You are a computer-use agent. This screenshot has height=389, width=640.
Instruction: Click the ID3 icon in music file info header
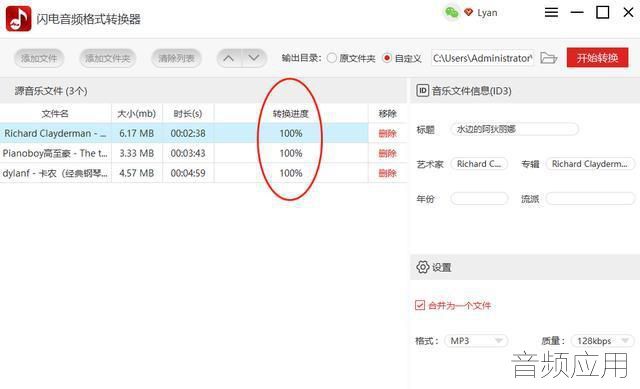(422, 91)
